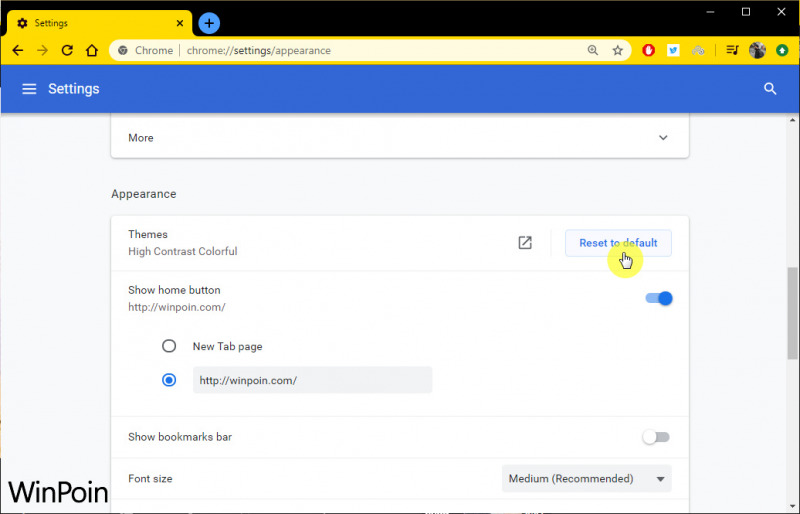Click the address bar URL
This screenshot has height=514, width=800.
(259, 51)
